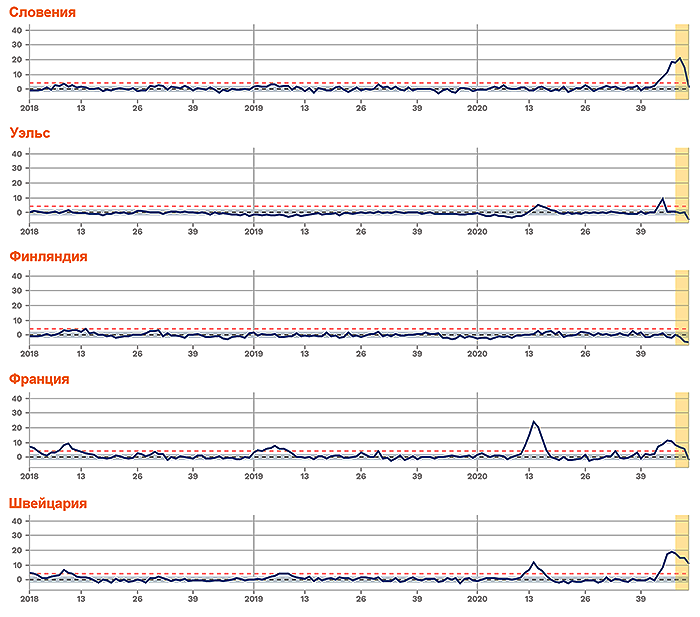This screenshot has height=617, width=700.
Task: Click the late-2020 peak in Словения chart
Action: 680,58
